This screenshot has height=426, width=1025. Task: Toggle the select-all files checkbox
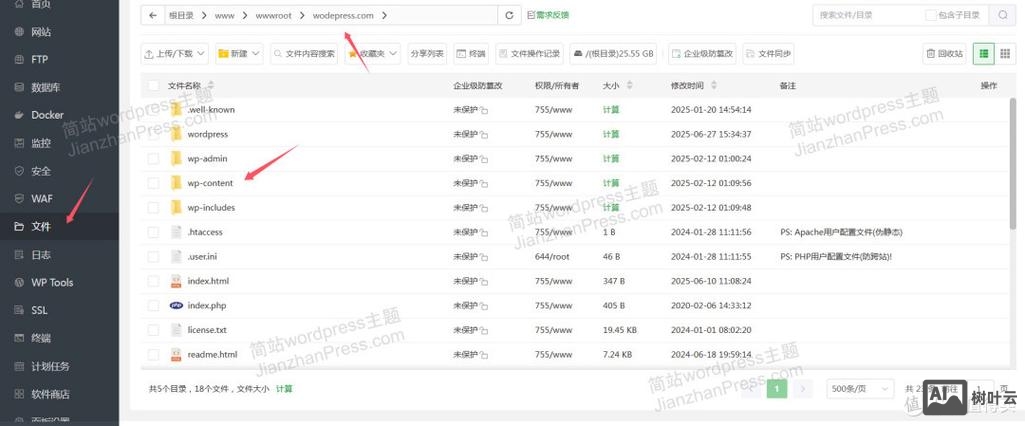[153, 86]
